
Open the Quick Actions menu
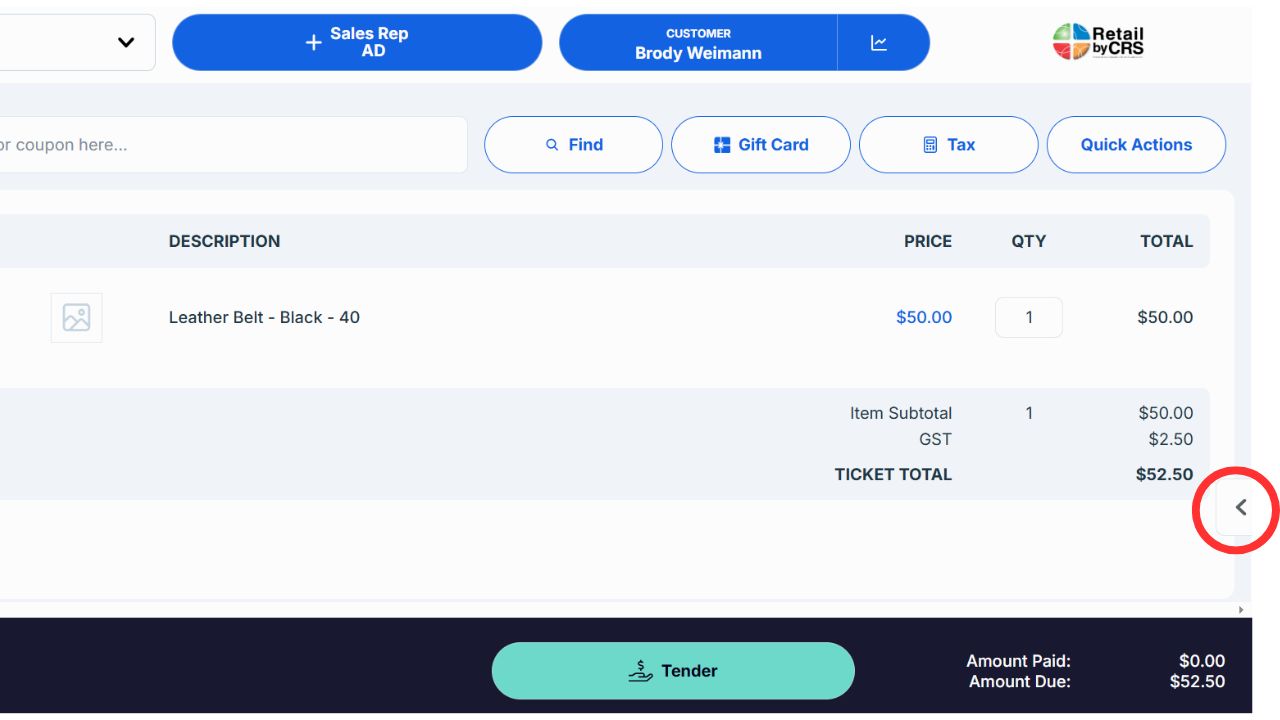1136,145
